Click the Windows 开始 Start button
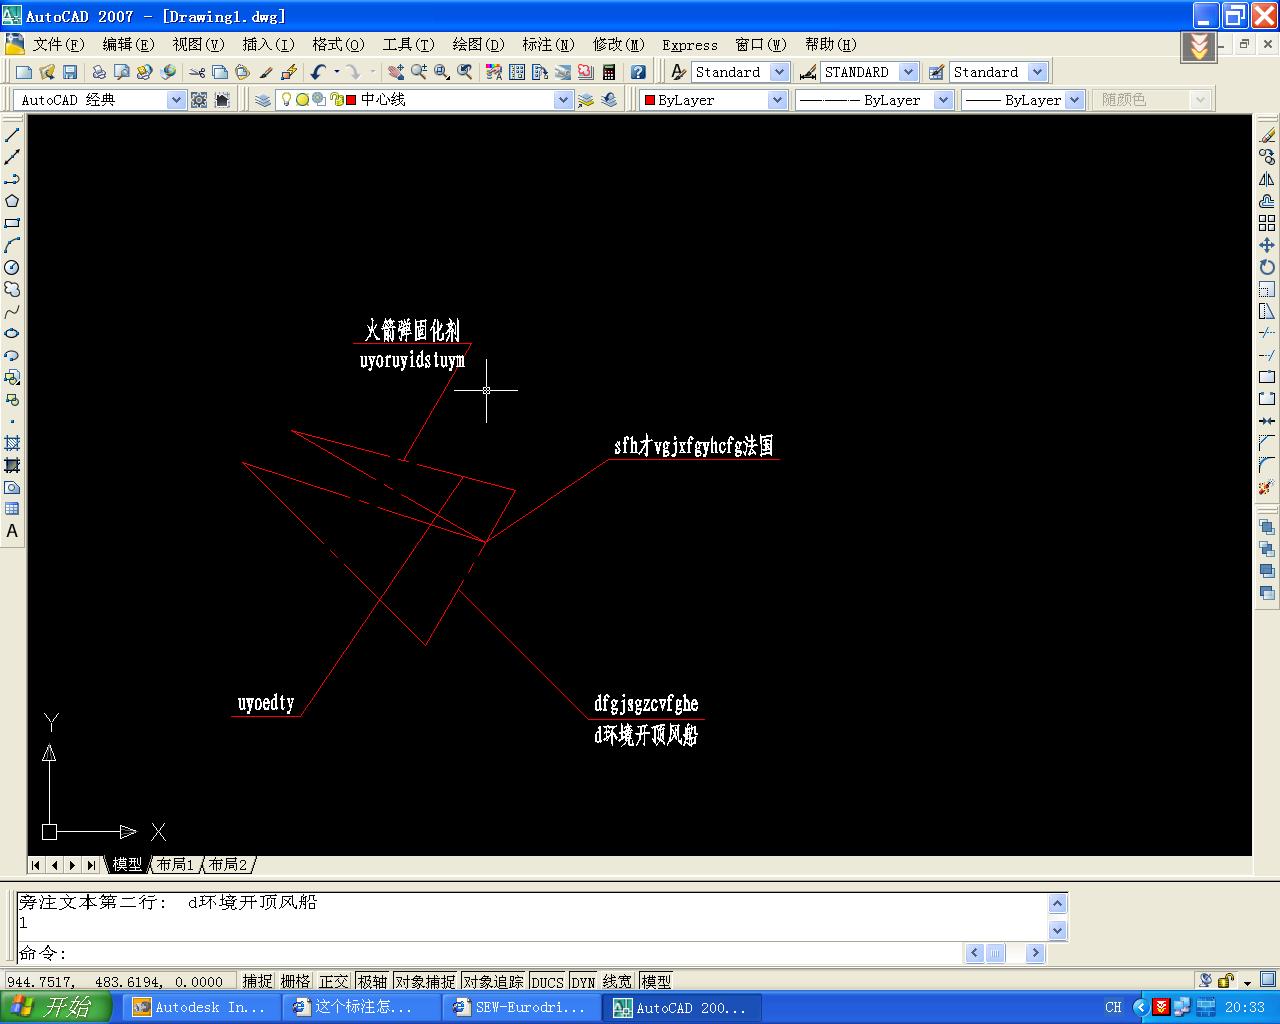The image size is (1280, 1024). (x=55, y=1007)
